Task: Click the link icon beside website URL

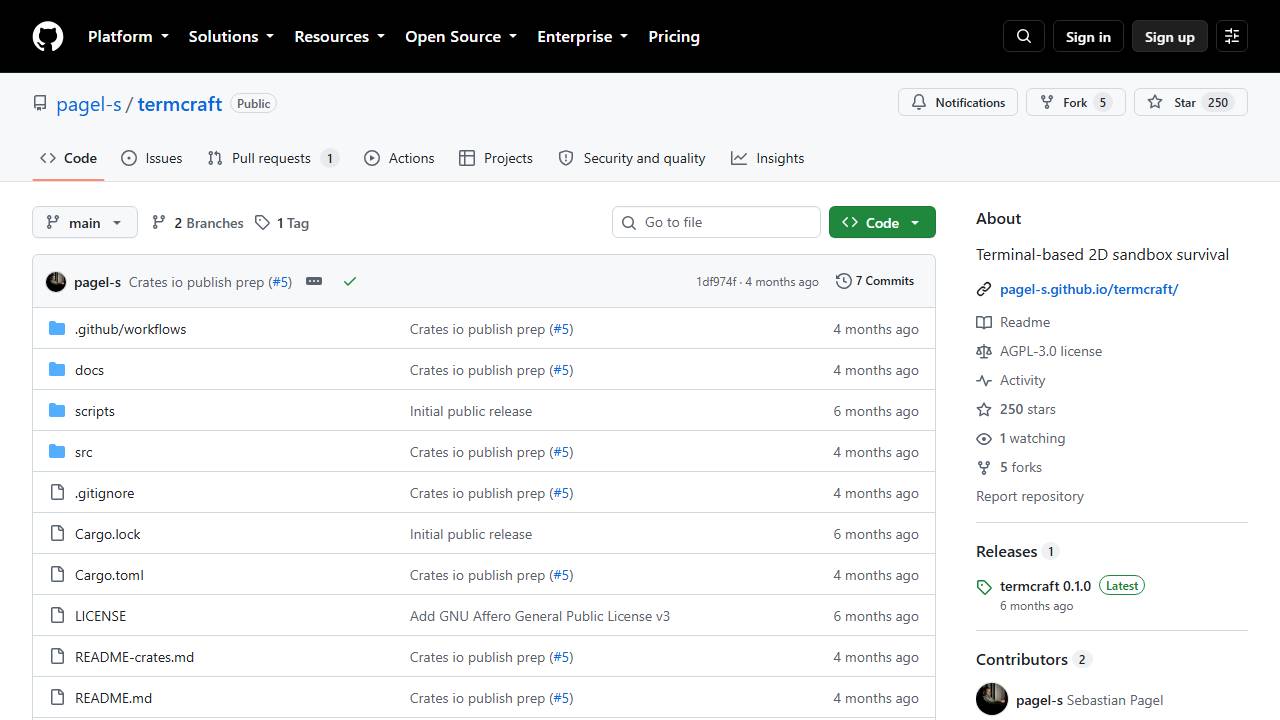Action: [984, 289]
